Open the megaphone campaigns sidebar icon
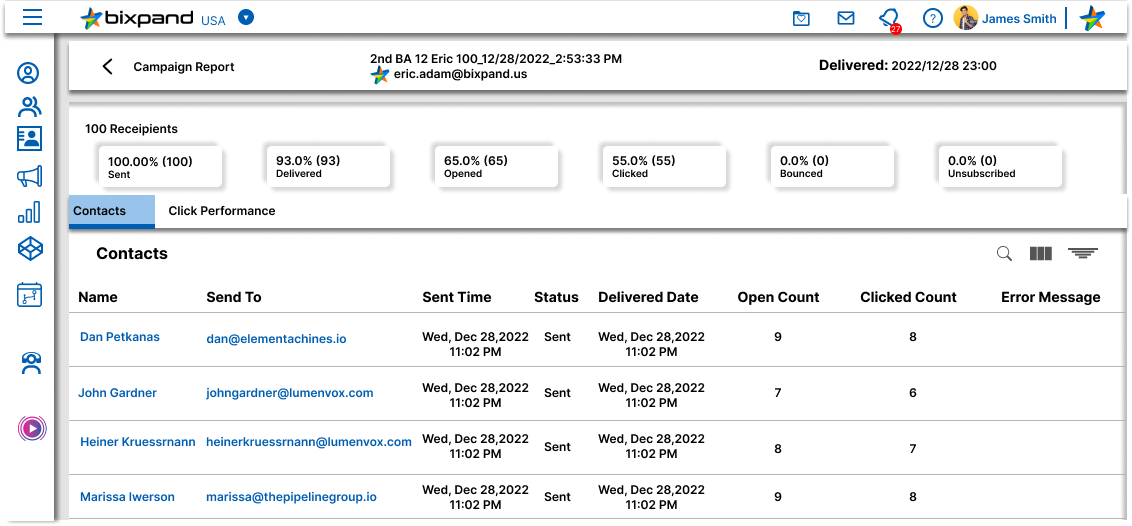The width and height of the screenshot is (1132, 526). click(30, 177)
